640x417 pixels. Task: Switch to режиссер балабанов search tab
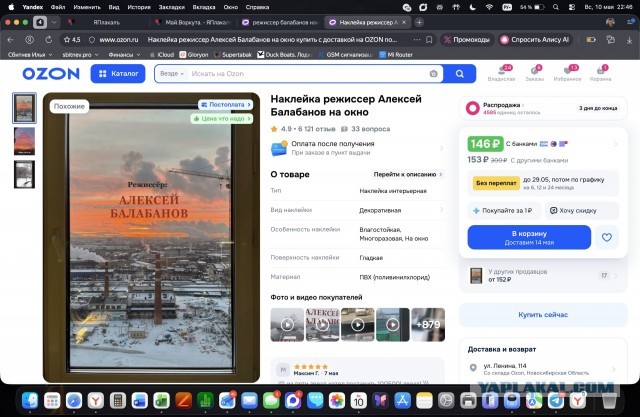click(280, 22)
